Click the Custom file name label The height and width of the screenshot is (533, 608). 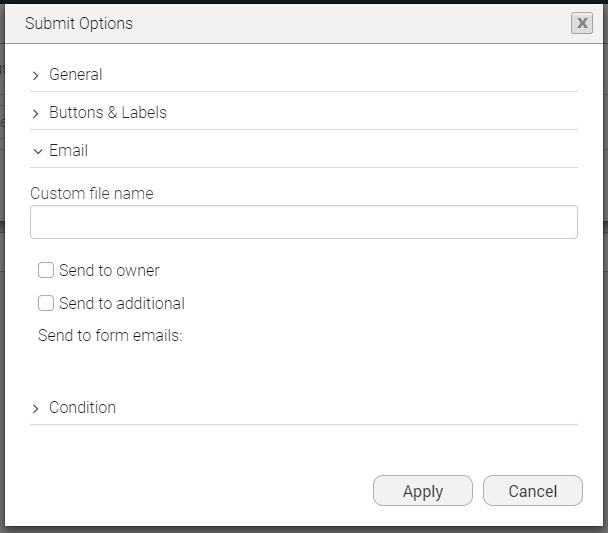coord(92,193)
